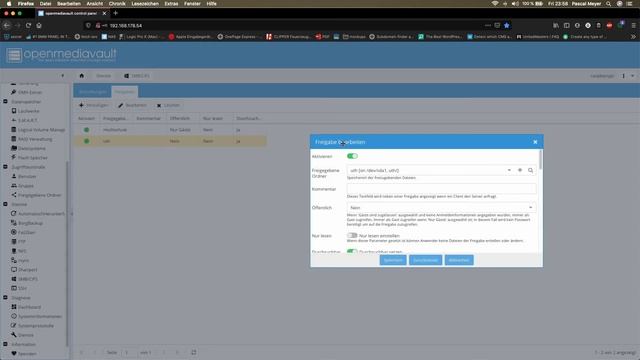
Task: Click the three-dot menu at top right
Action: (623, 76)
